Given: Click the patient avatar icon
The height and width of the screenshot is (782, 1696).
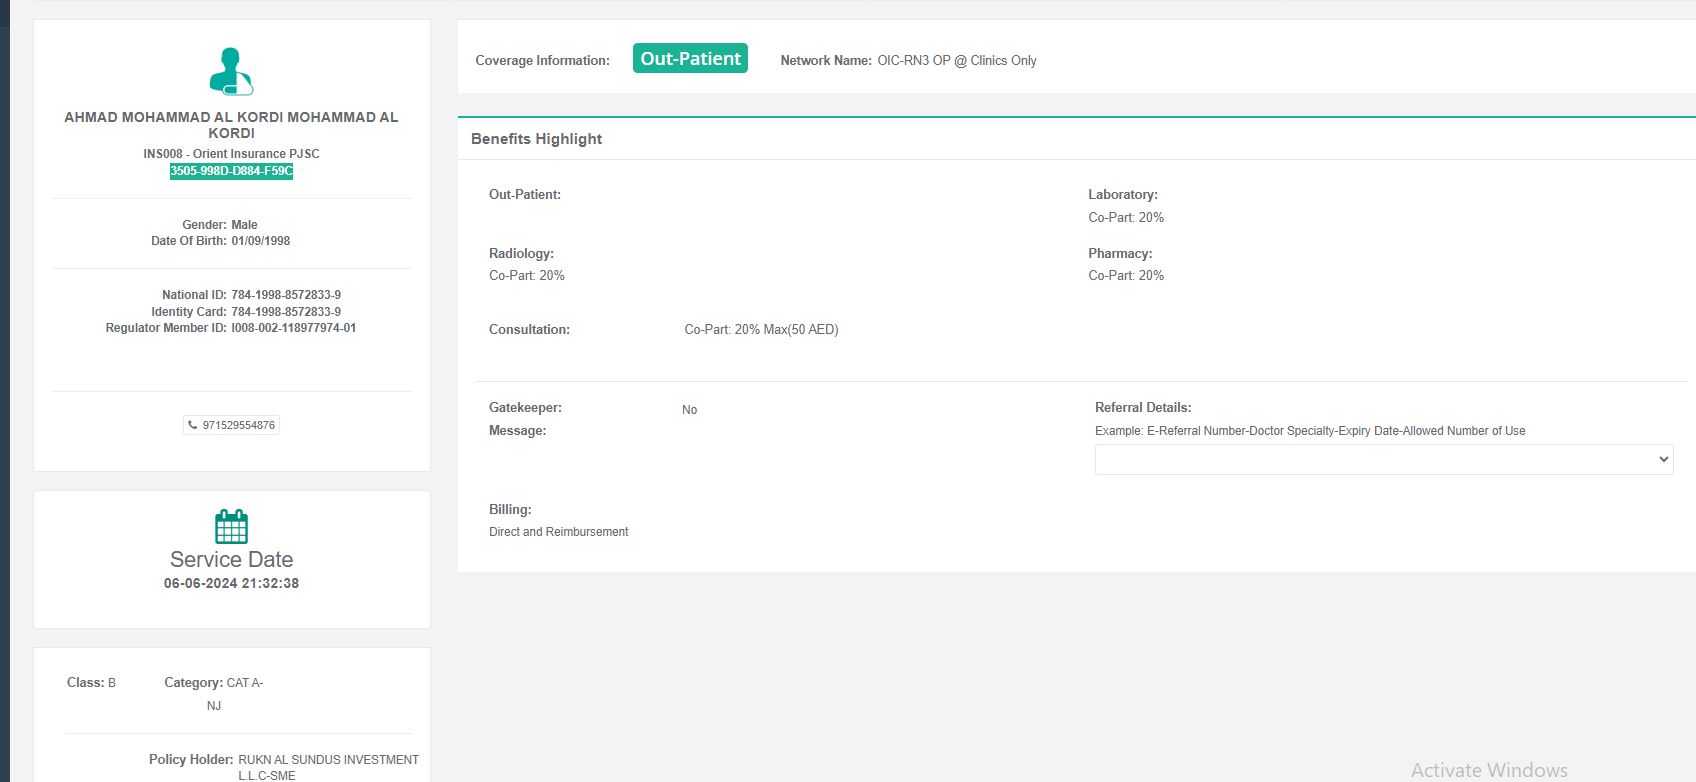Looking at the screenshot, I should point(231,72).
